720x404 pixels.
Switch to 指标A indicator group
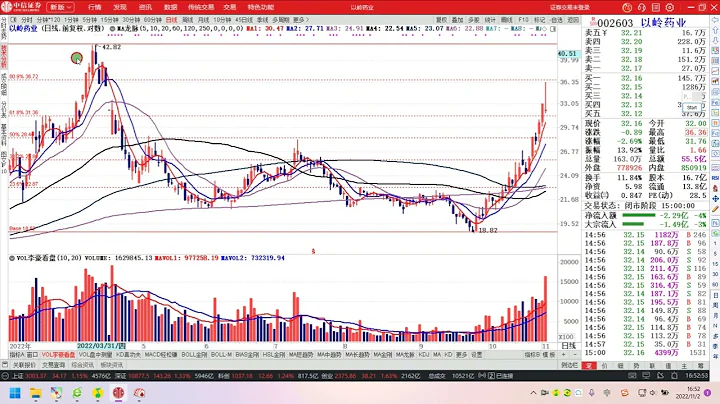pos(17,355)
